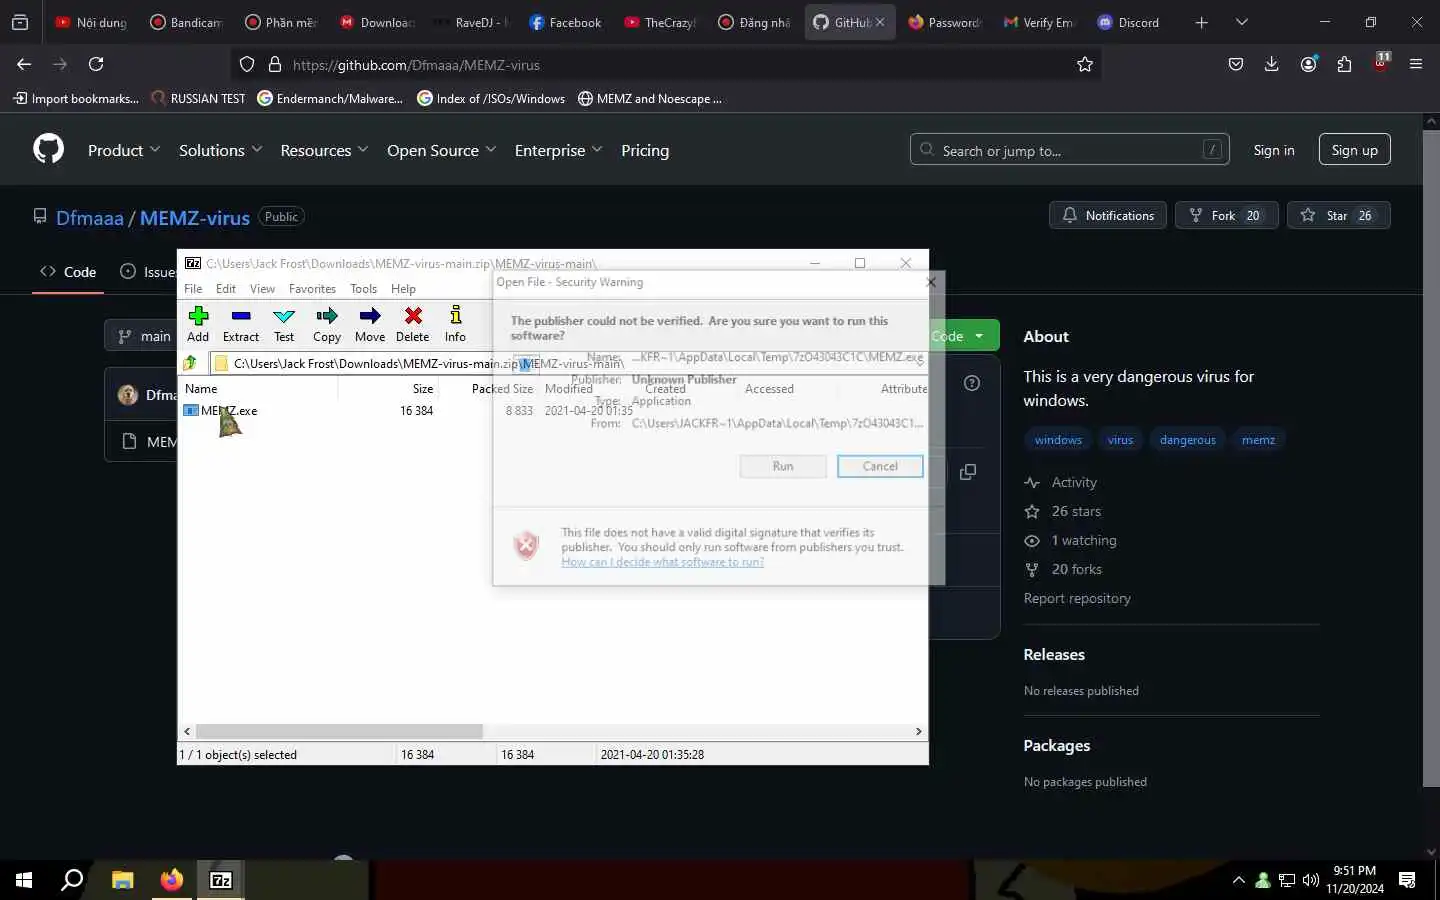Open 'How can I decide what software to run?' link

(x=662, y=562)
